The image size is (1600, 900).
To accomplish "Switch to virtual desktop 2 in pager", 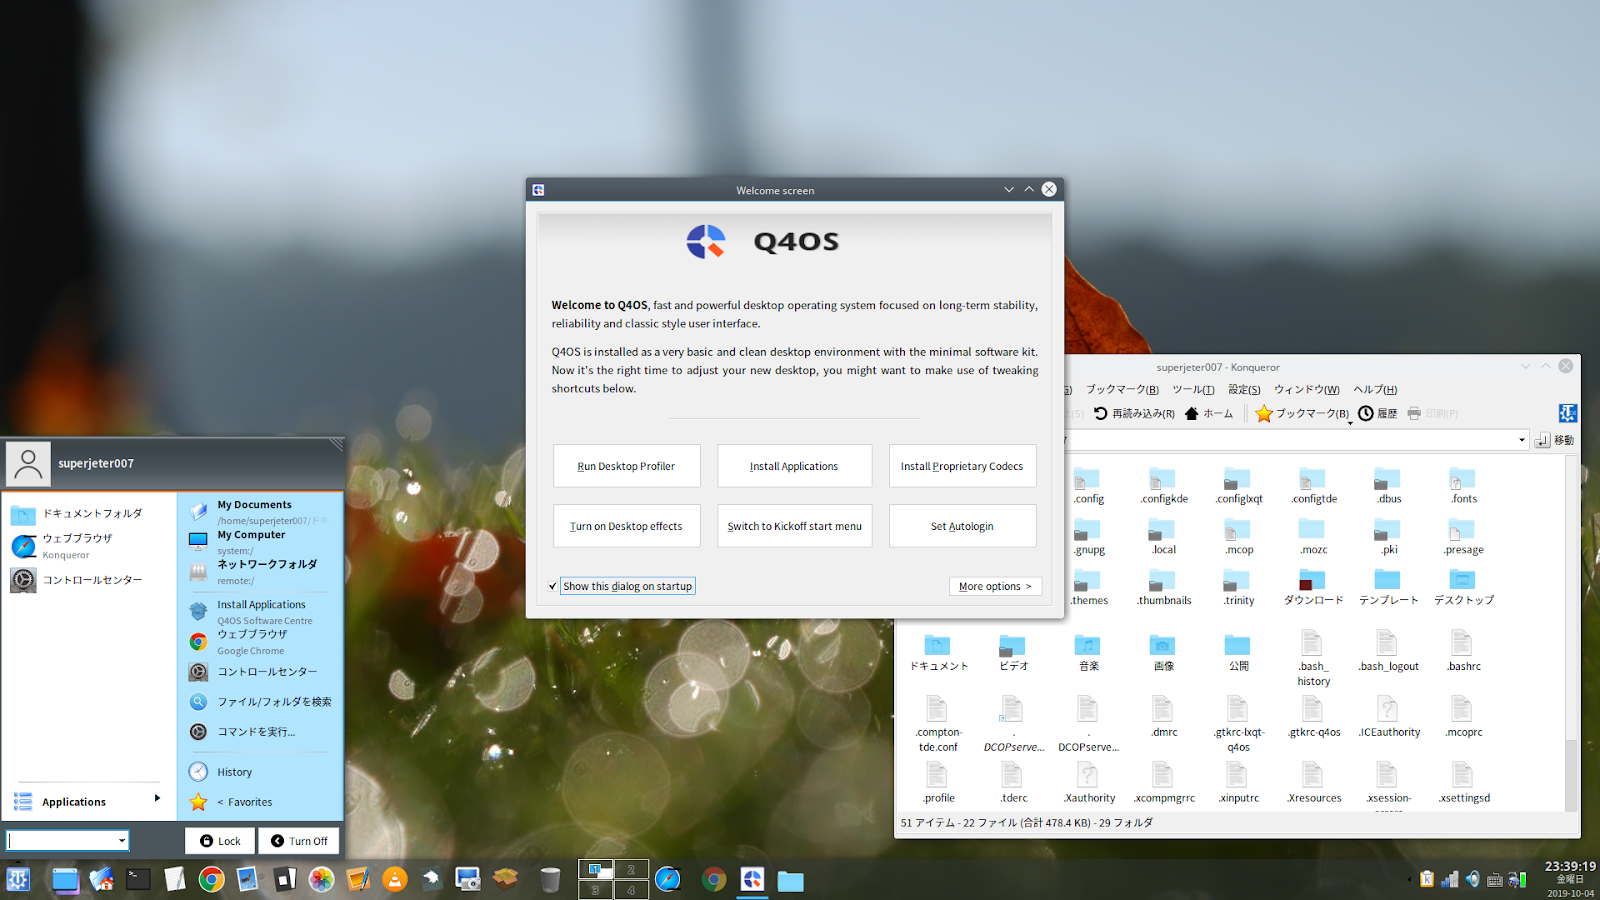I will 631,869.
